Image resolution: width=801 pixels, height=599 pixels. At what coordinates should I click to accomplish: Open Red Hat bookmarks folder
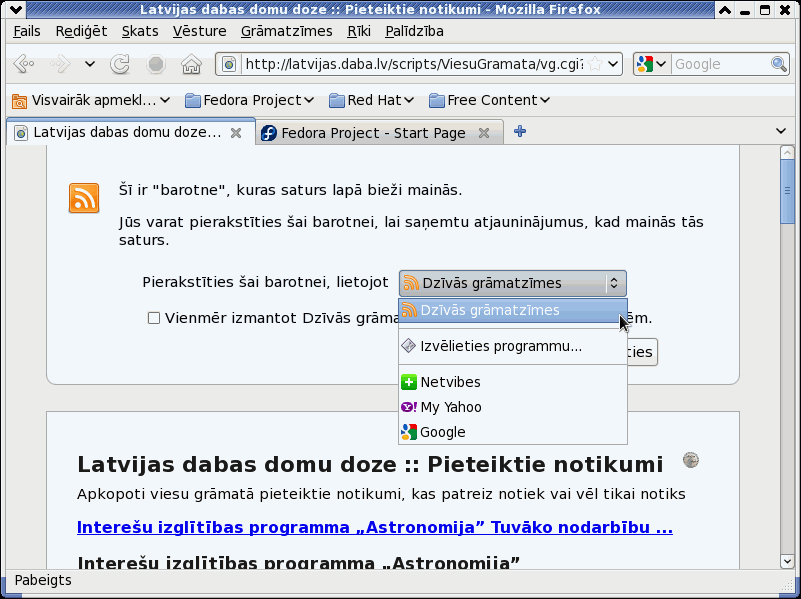tap(371, 100)
